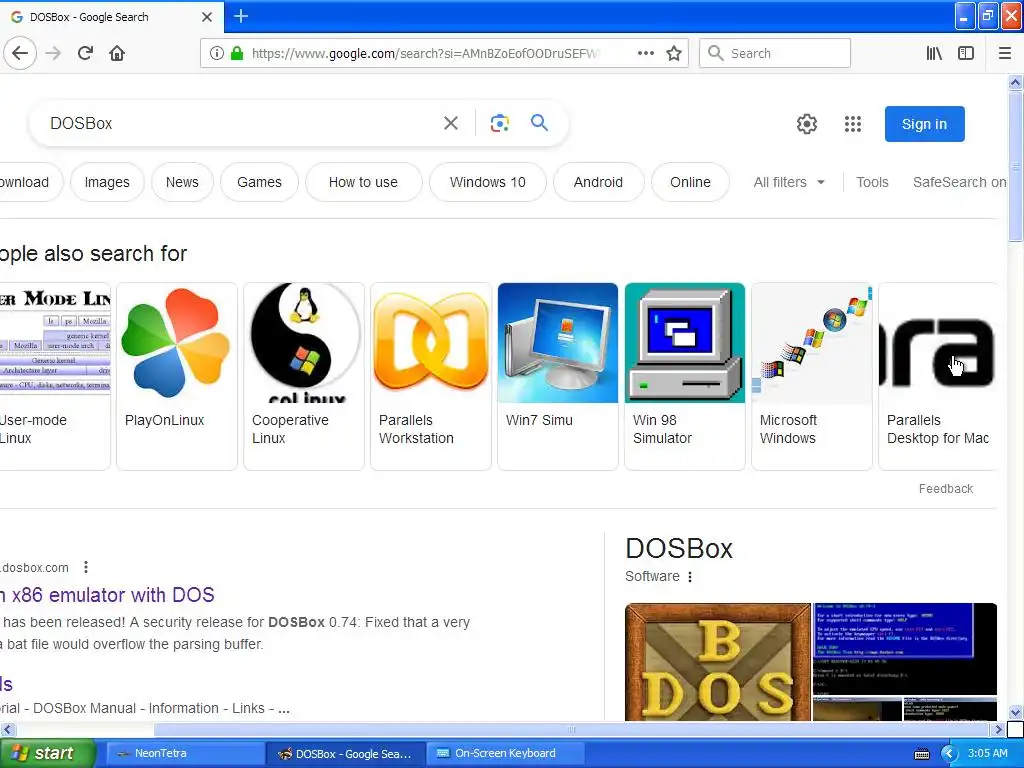Screen dimensions: 1024x768
Task: Select the Games filter chip
Action: coord(259,182)
